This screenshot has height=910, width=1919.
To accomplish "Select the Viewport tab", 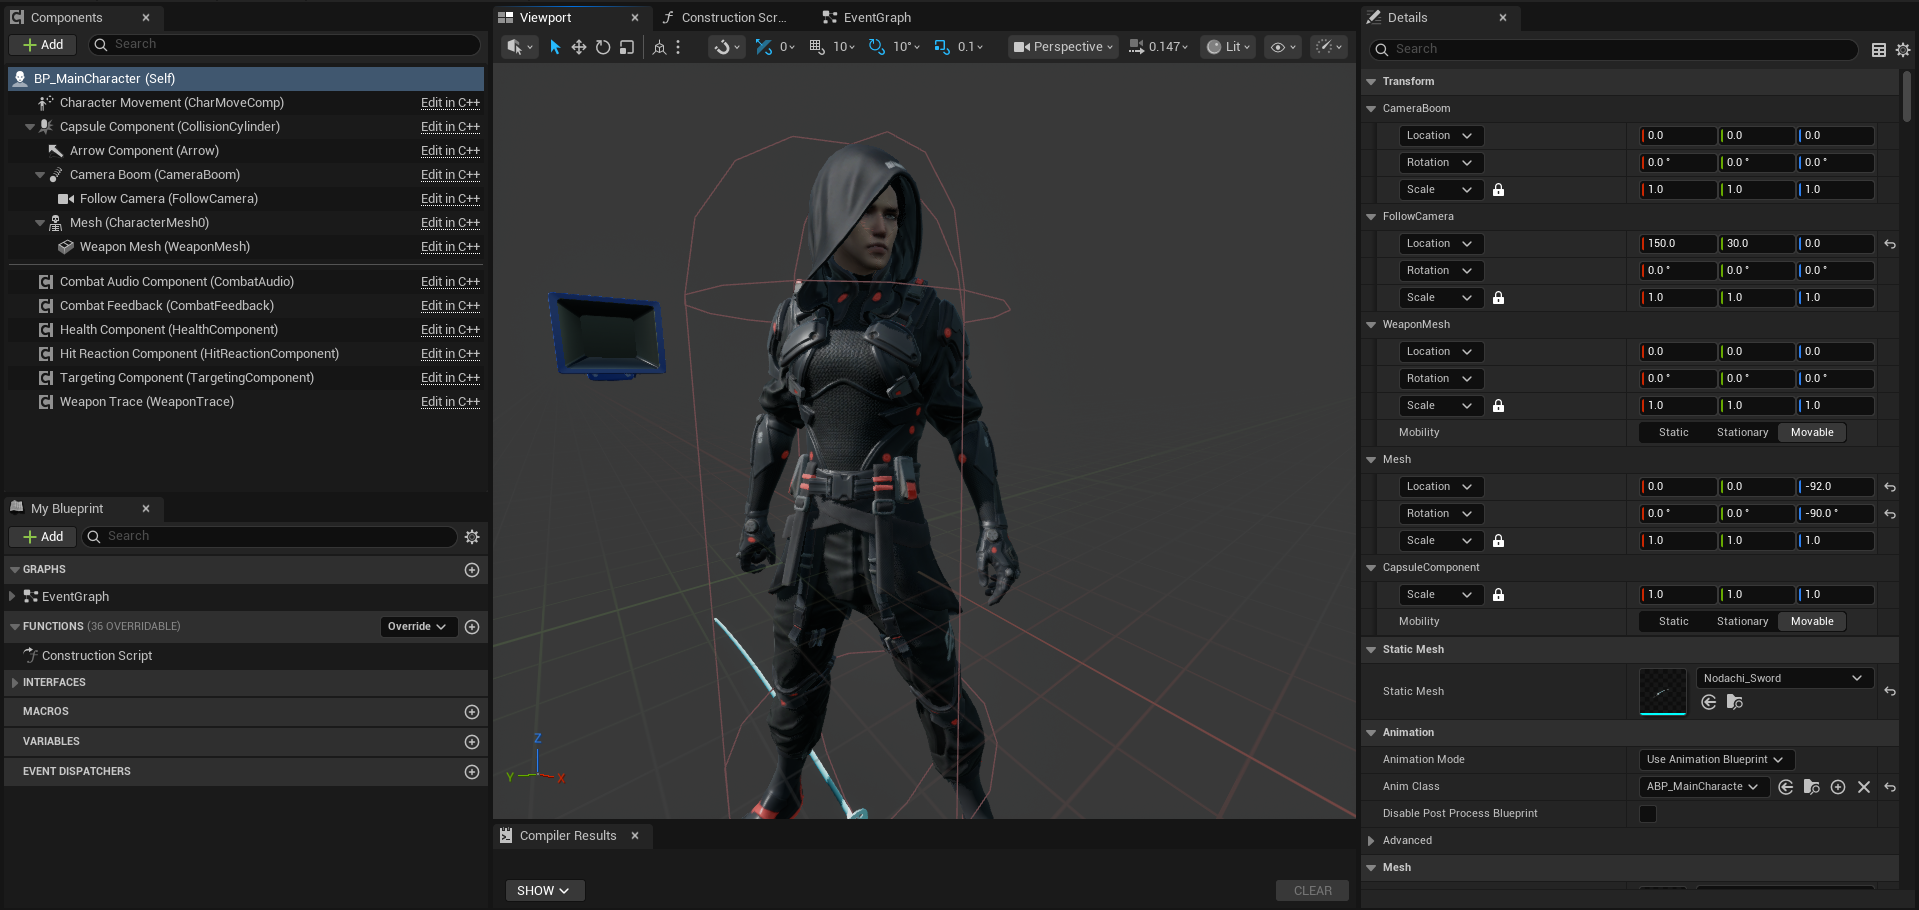I will point(571,18).
